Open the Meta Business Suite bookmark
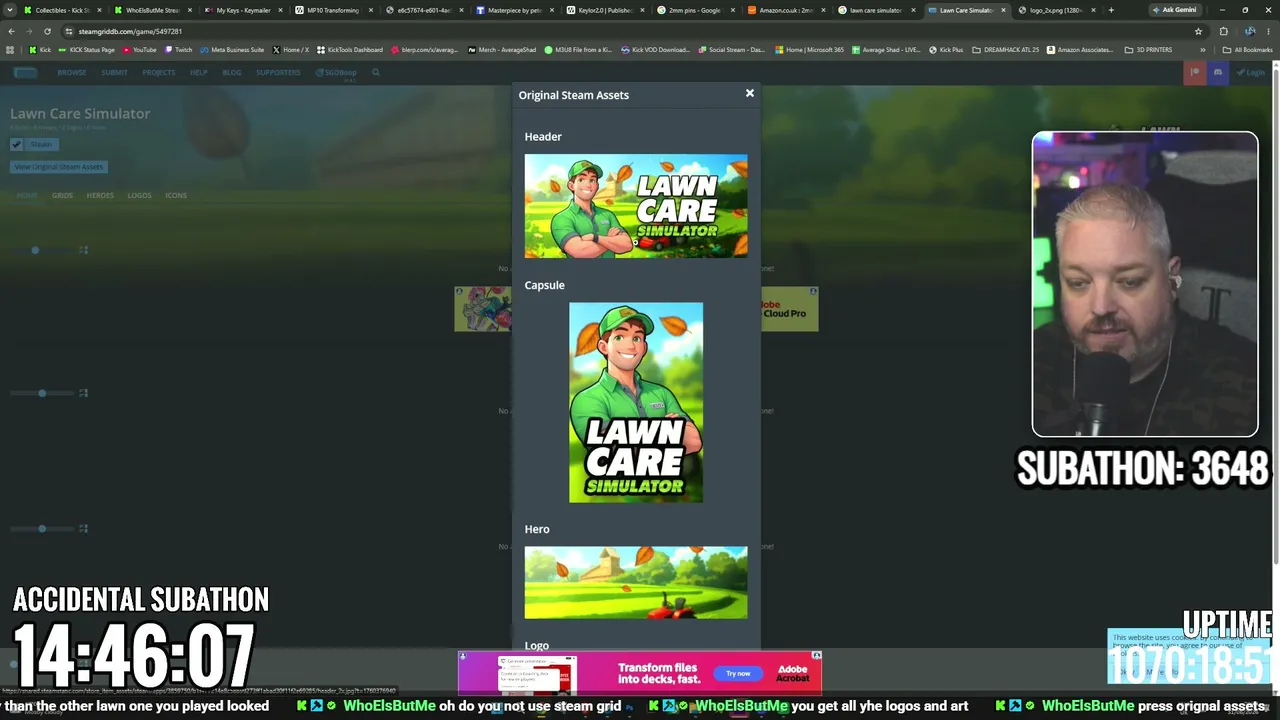 [232, 50]
